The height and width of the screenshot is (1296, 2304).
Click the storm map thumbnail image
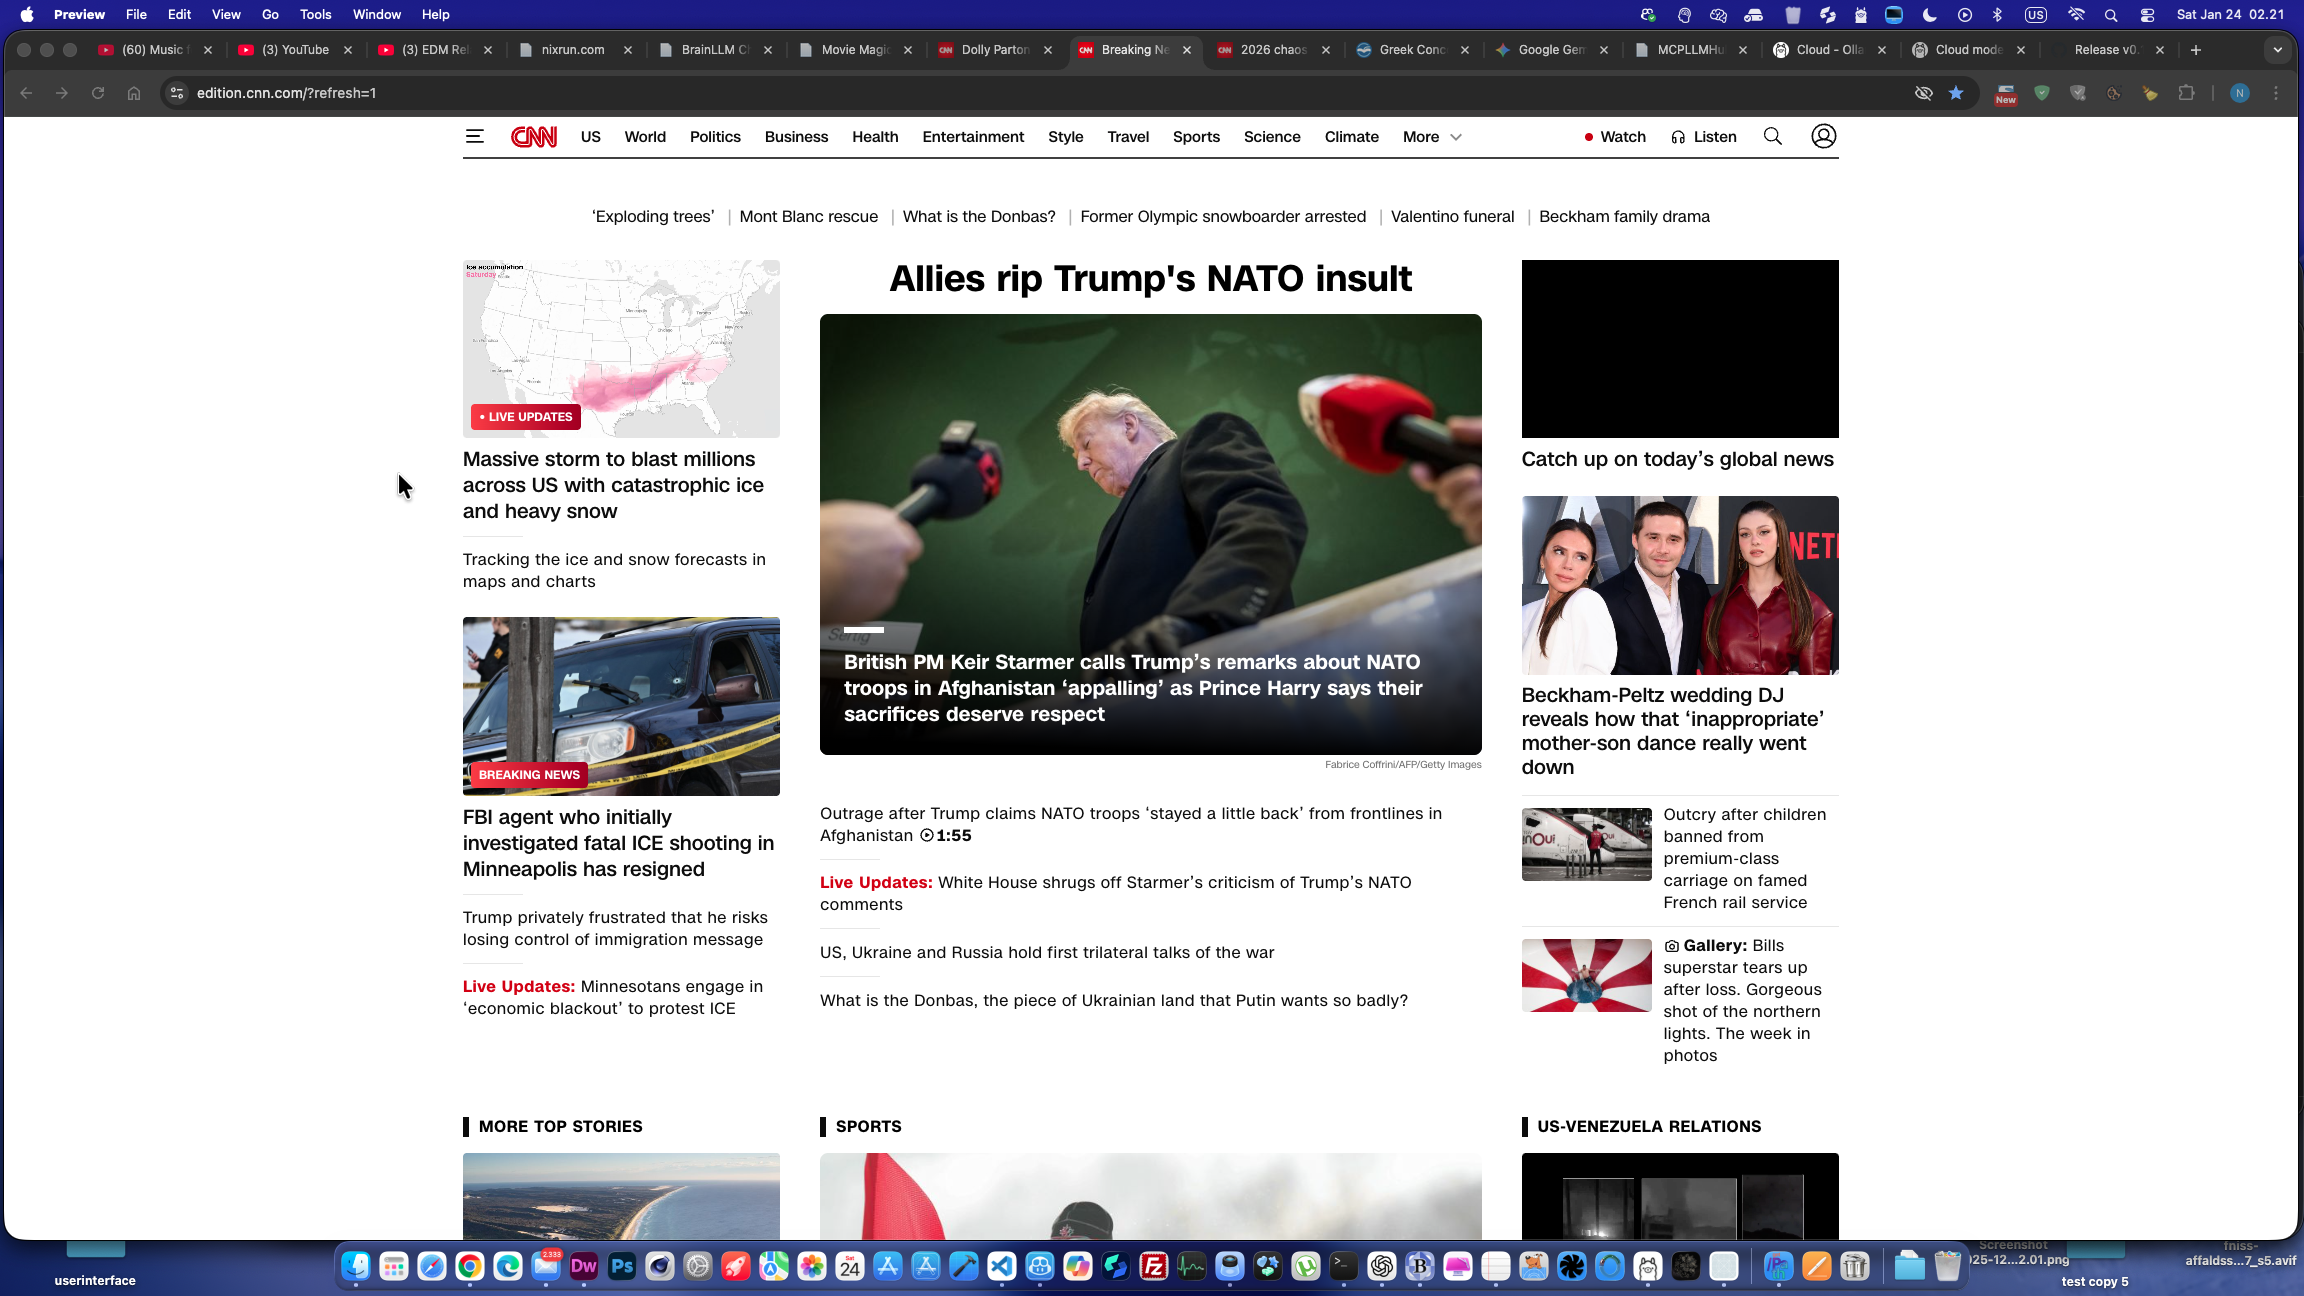[x=621, y=349]
